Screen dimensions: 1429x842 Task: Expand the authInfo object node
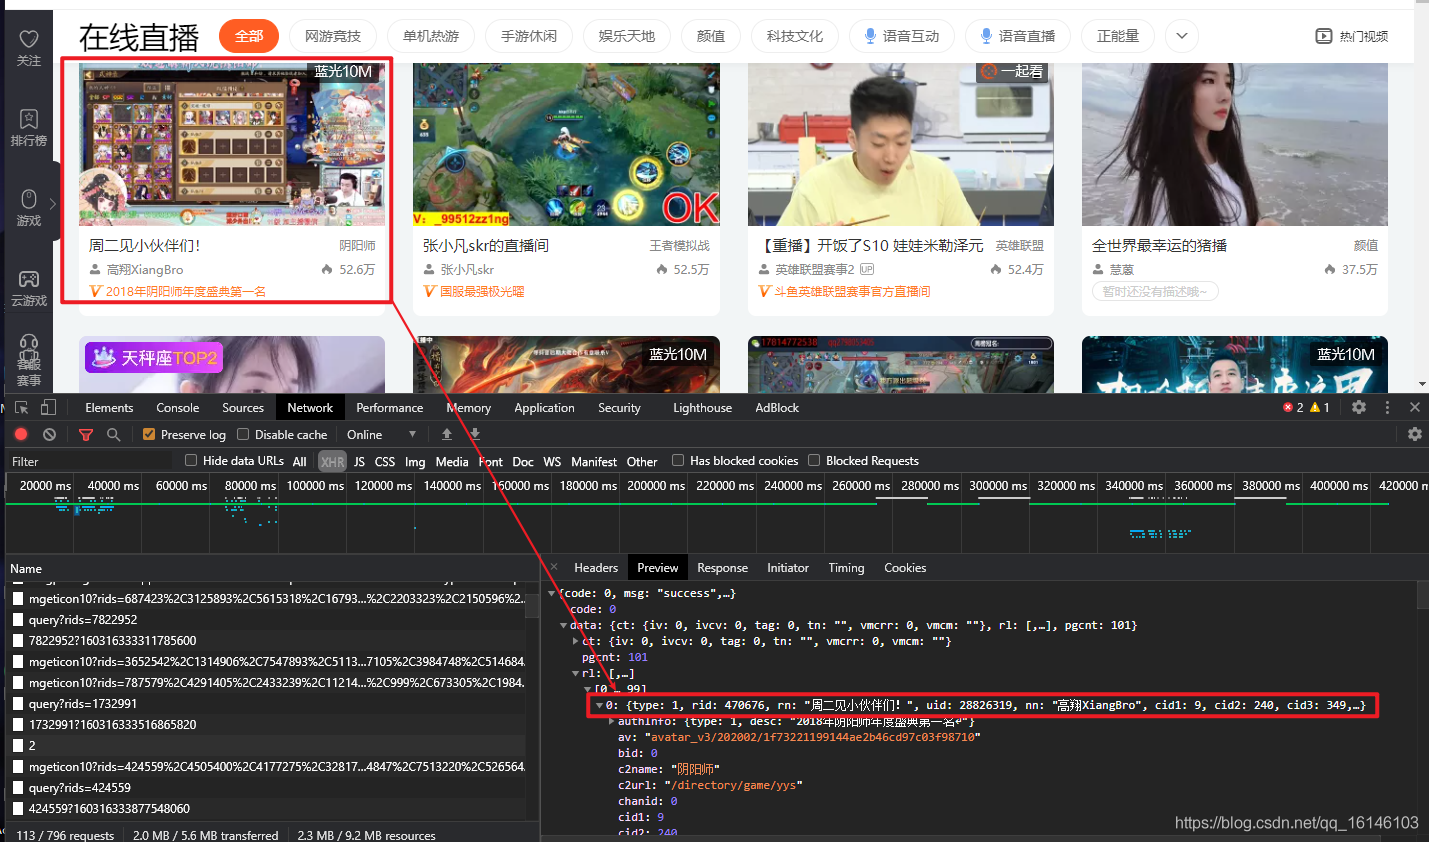pos(611,721)
